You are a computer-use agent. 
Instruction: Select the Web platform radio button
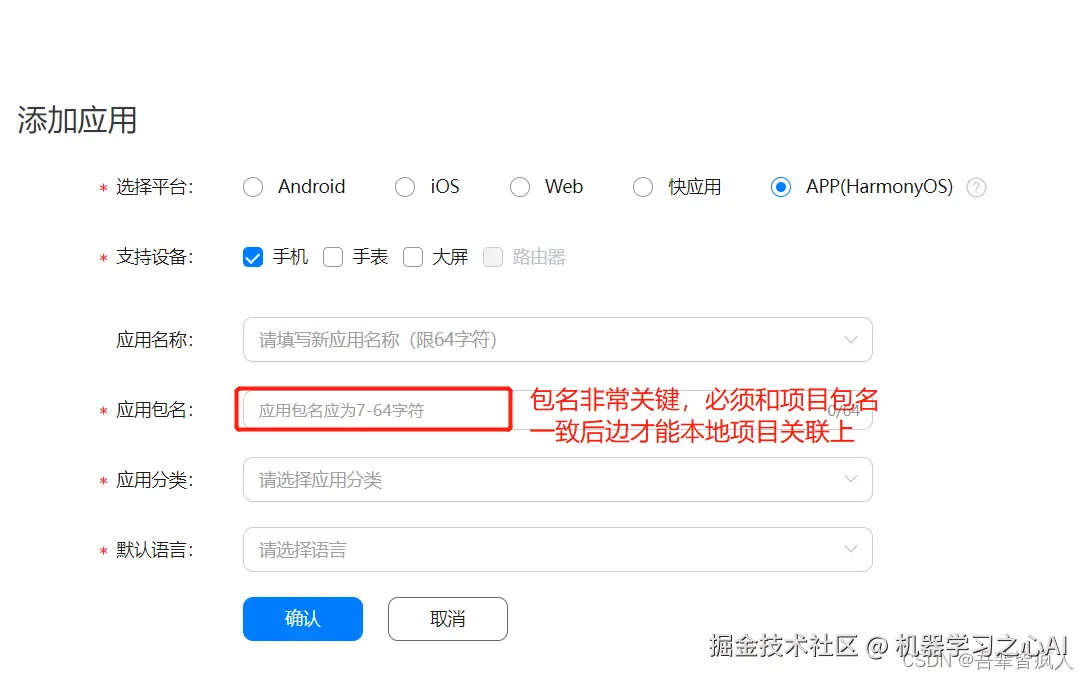[519, 188]
